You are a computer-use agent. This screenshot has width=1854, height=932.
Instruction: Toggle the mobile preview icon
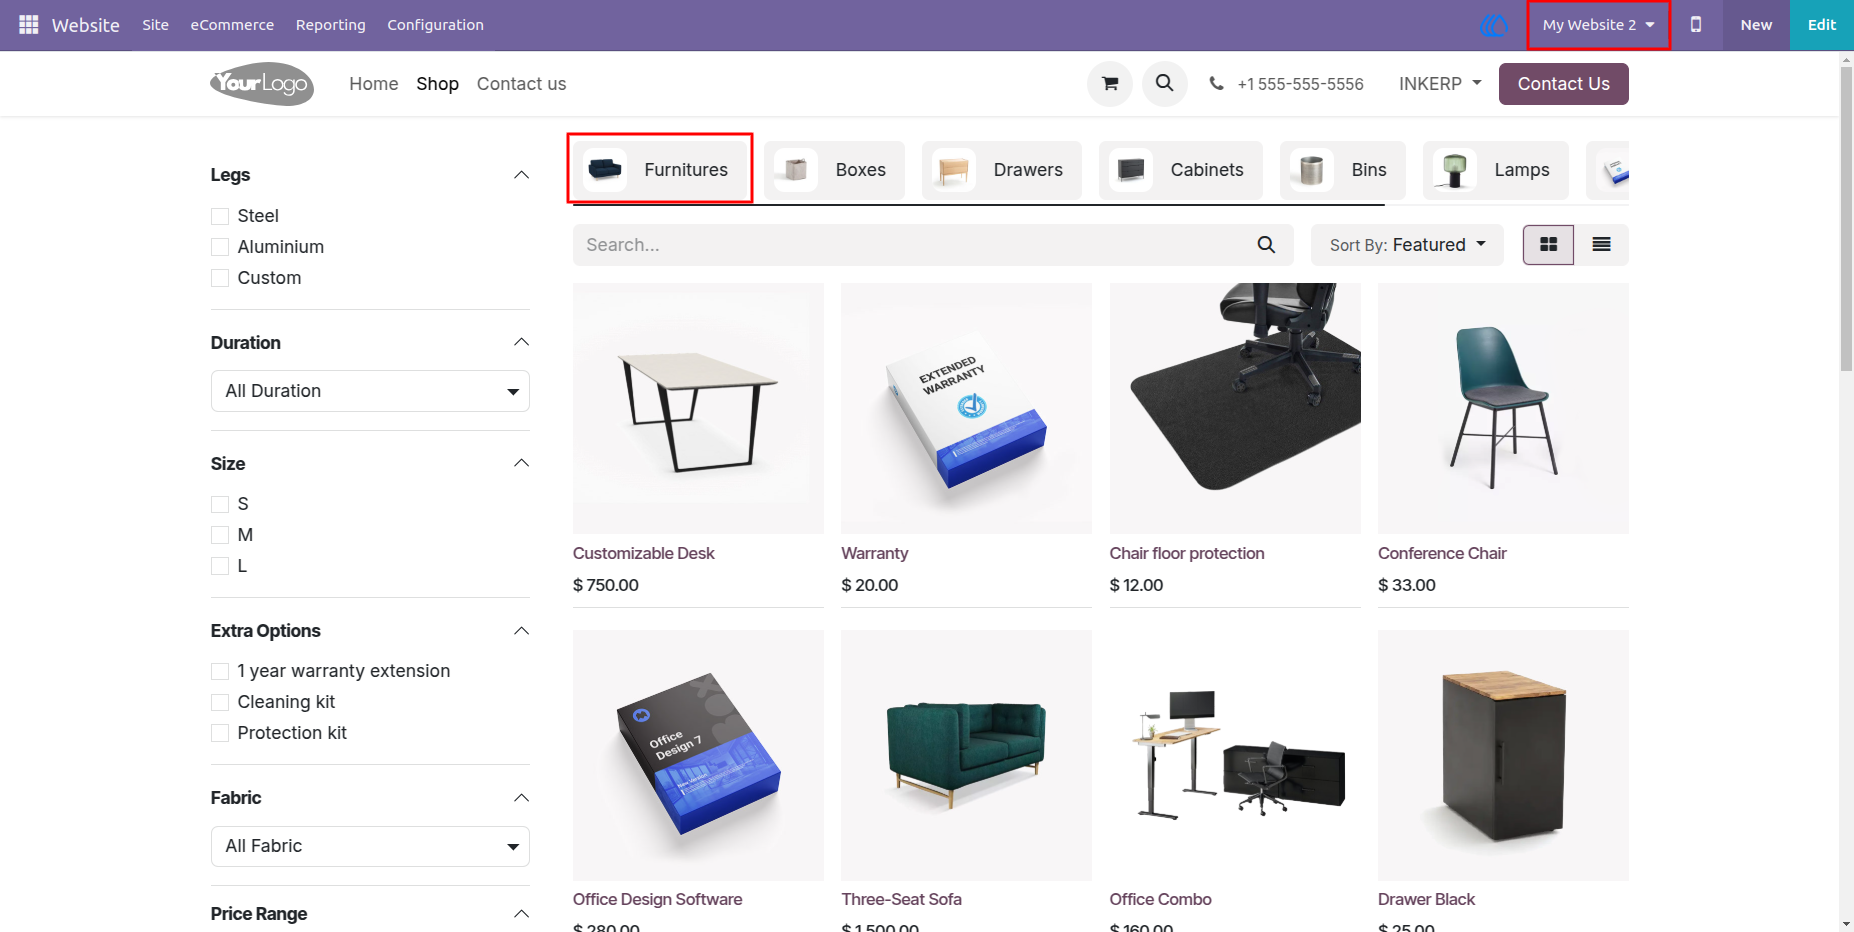point(1696,24)
